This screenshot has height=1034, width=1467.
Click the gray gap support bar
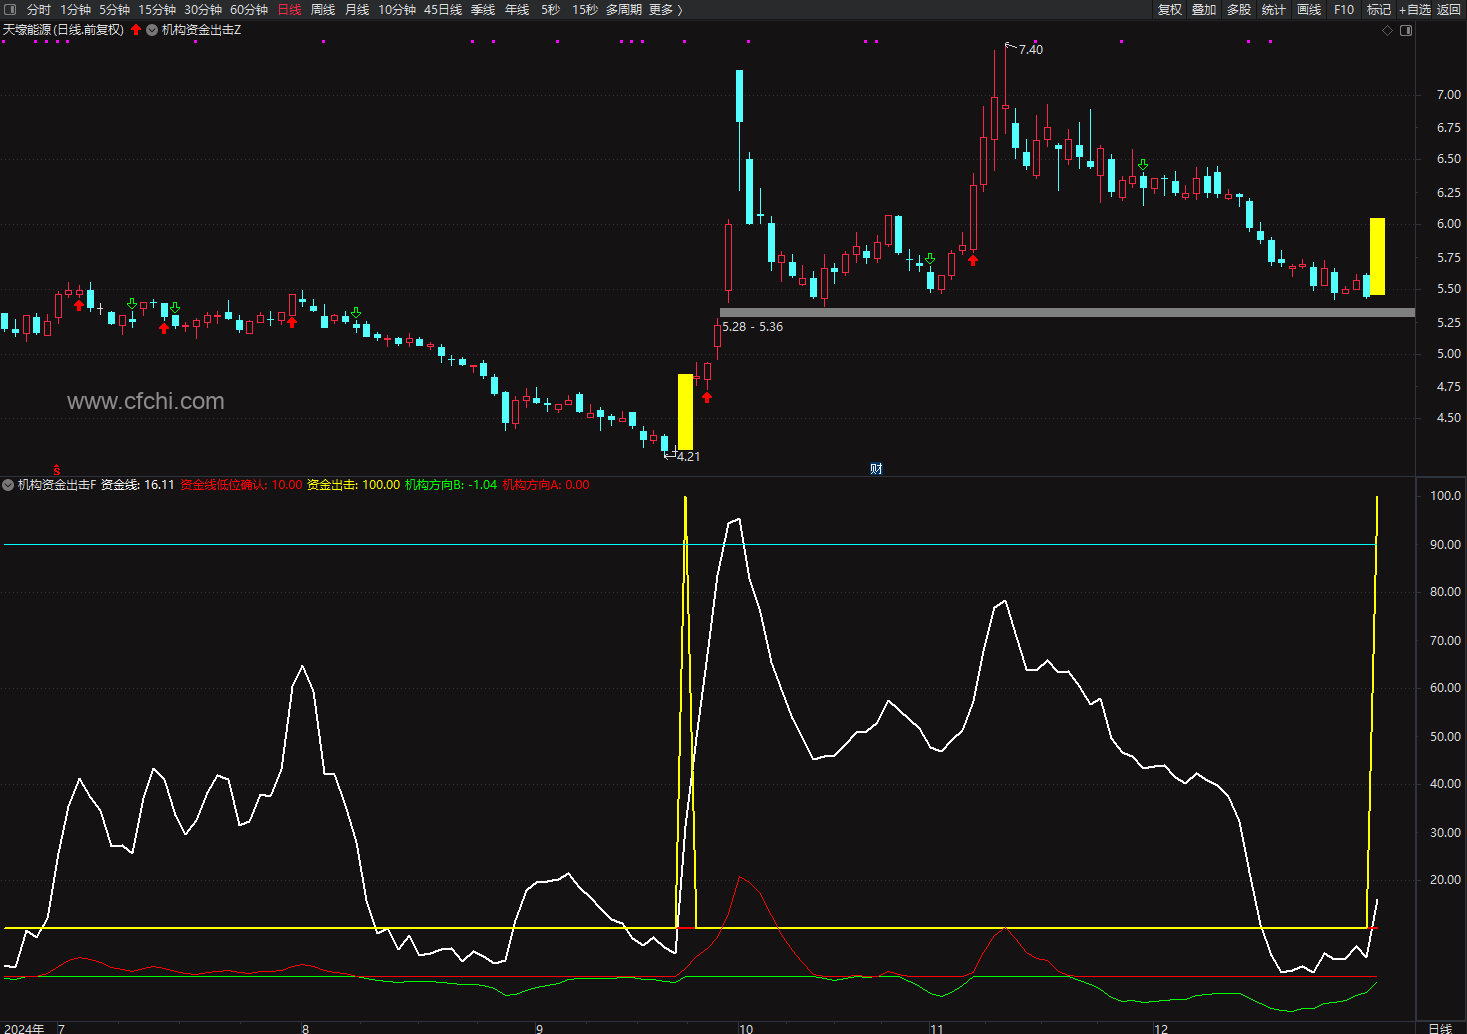tap(1067, 313)
